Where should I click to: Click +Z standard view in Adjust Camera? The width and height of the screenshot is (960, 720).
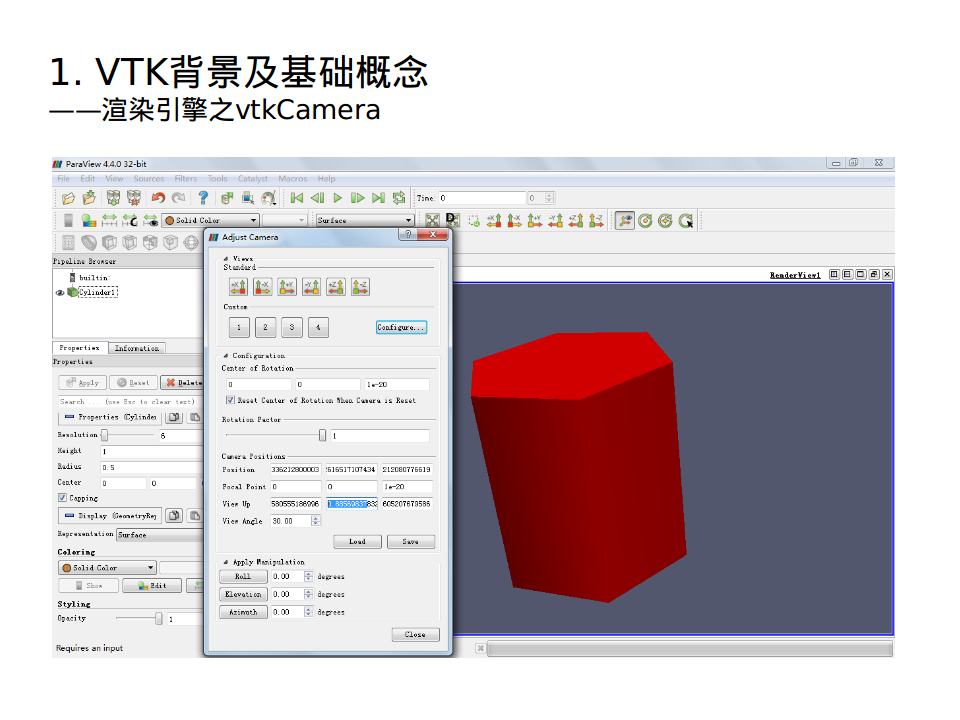pos(336,287)
